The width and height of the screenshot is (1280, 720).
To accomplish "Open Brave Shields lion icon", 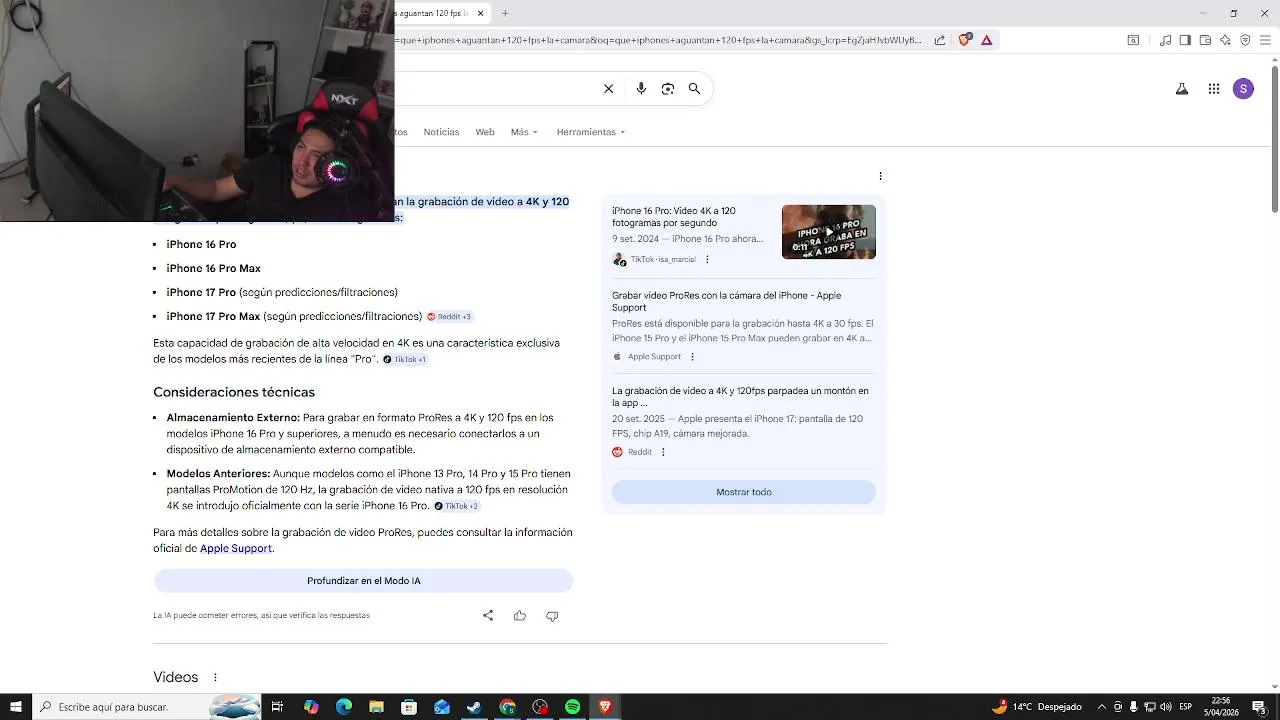I will click(x=965, y=40).
